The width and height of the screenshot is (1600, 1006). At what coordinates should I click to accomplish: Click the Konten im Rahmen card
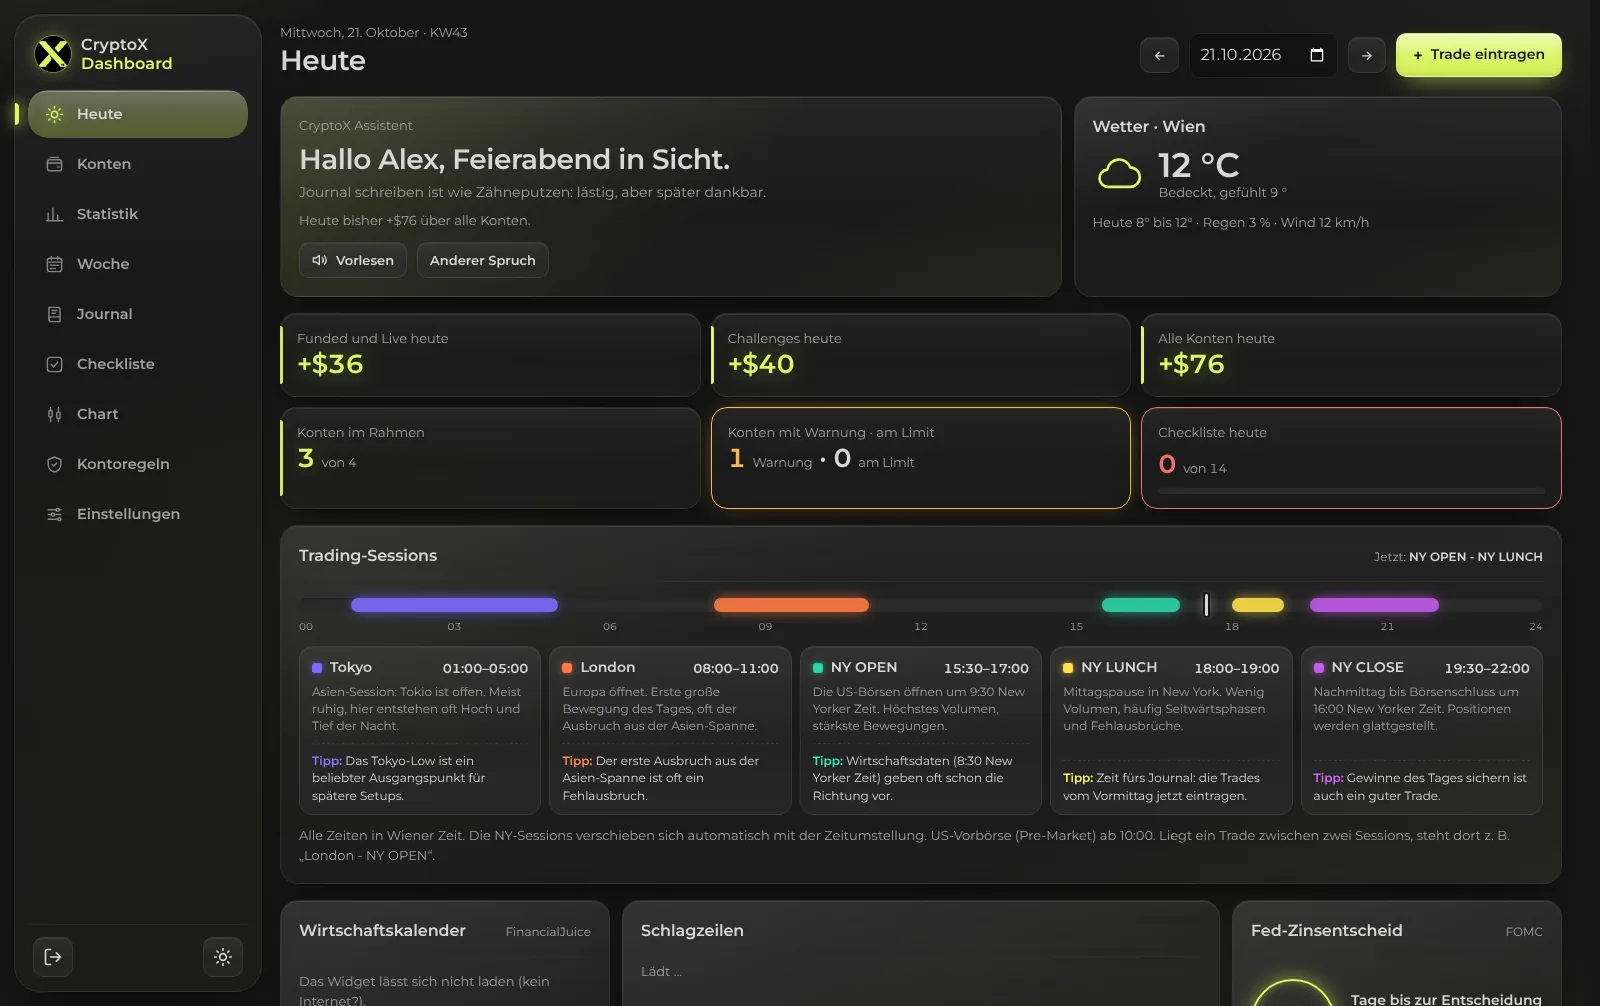tap(490, 458)
